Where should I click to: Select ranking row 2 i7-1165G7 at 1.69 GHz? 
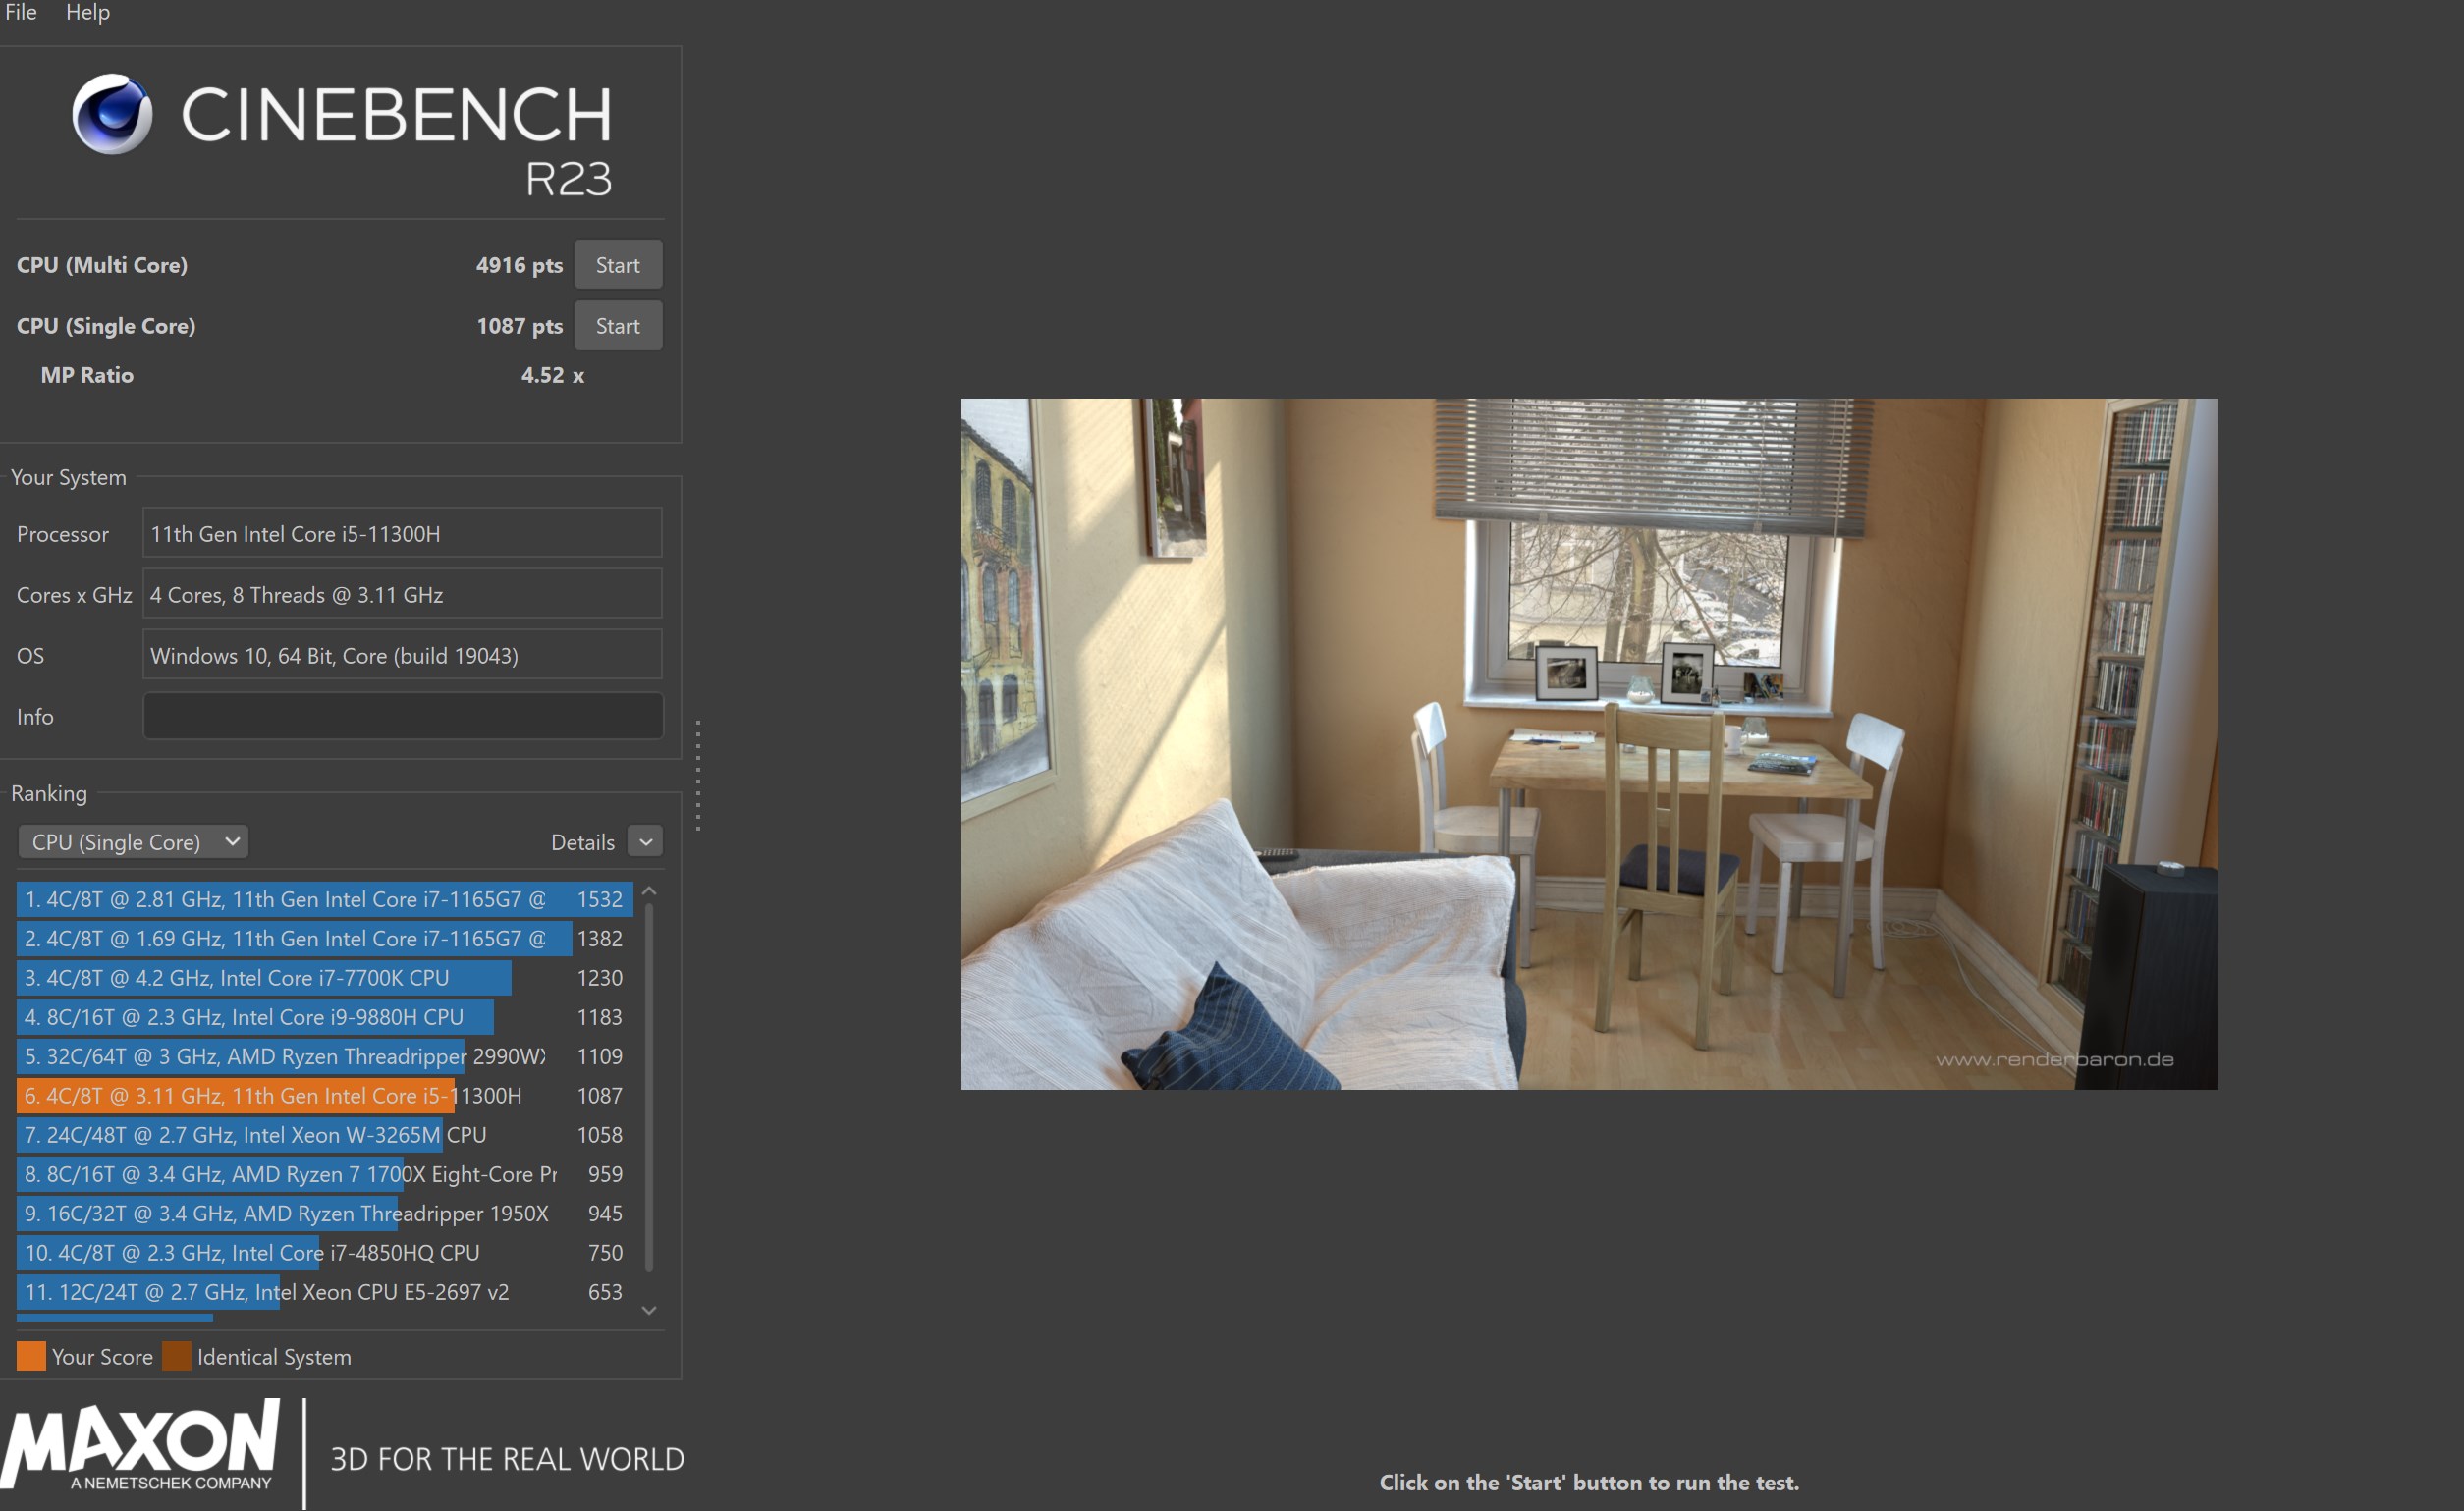[x=325, y=938]
